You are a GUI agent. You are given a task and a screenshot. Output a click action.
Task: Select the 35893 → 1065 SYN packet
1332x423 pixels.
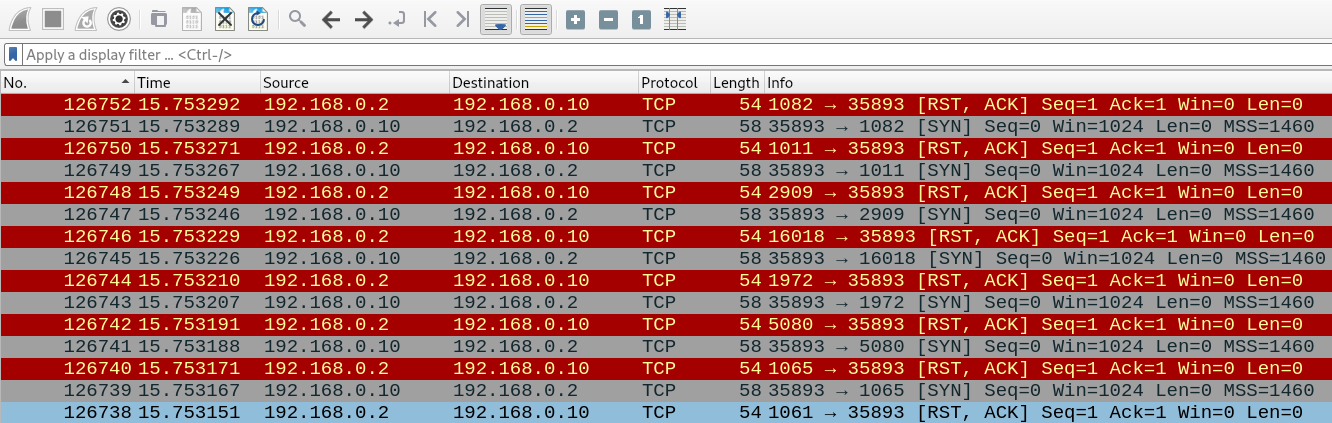pos(666,390)
